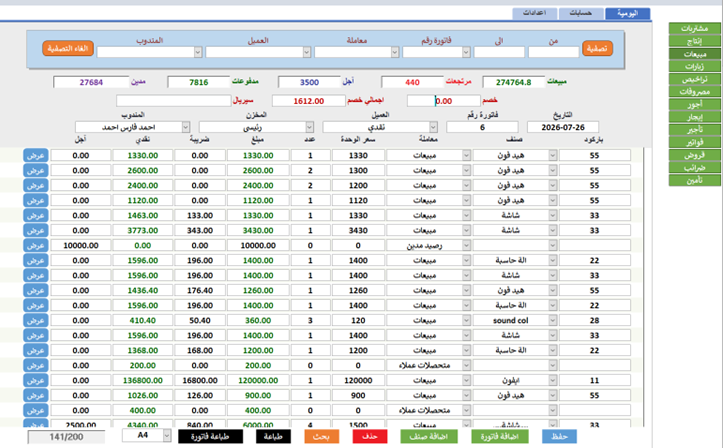Viewport: 723px width, 448px height.
Task: Click the مدين value 27684
Action: pyautogui.click(x=91, y=83)
